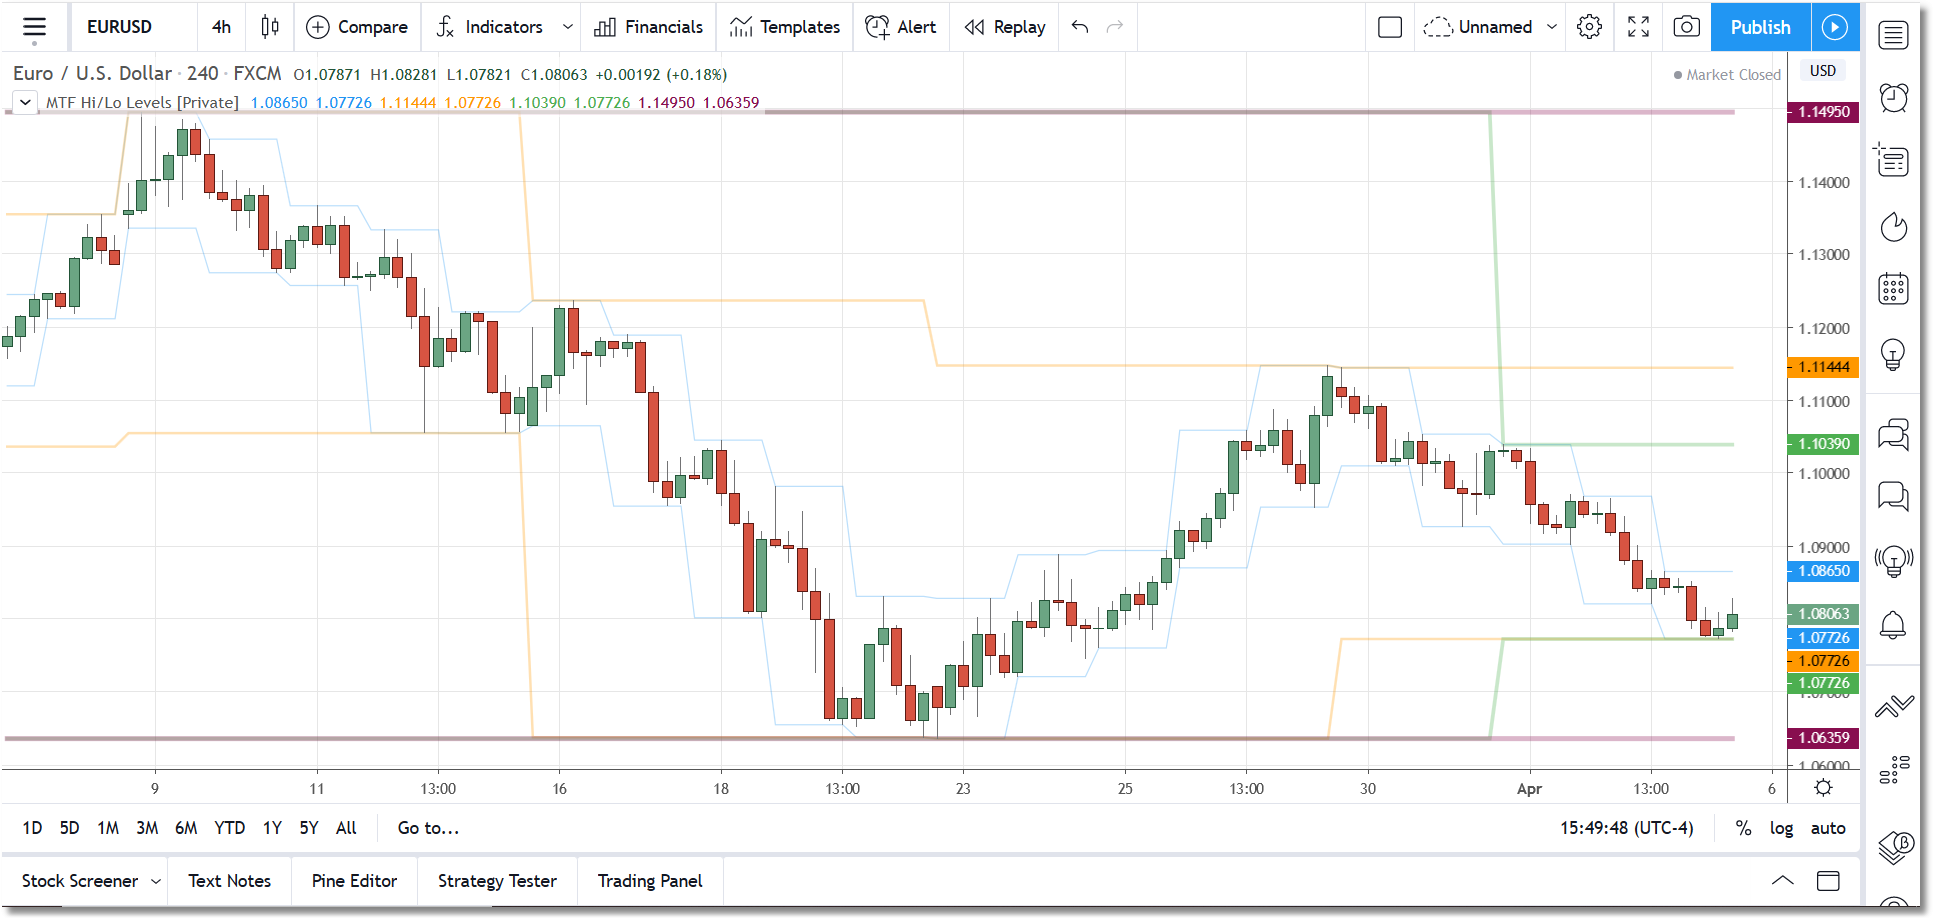Image resolution: width=1934 pixels, height=921 pixels.
Task: Expand the Indicators dropdown arrow
Action: click(x=568, y=27)
